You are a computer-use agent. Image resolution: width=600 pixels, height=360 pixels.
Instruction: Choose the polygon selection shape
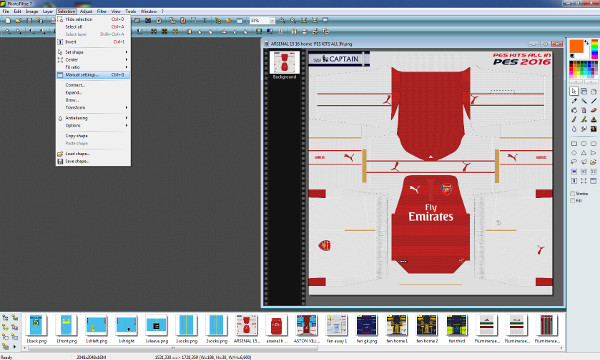584,162
